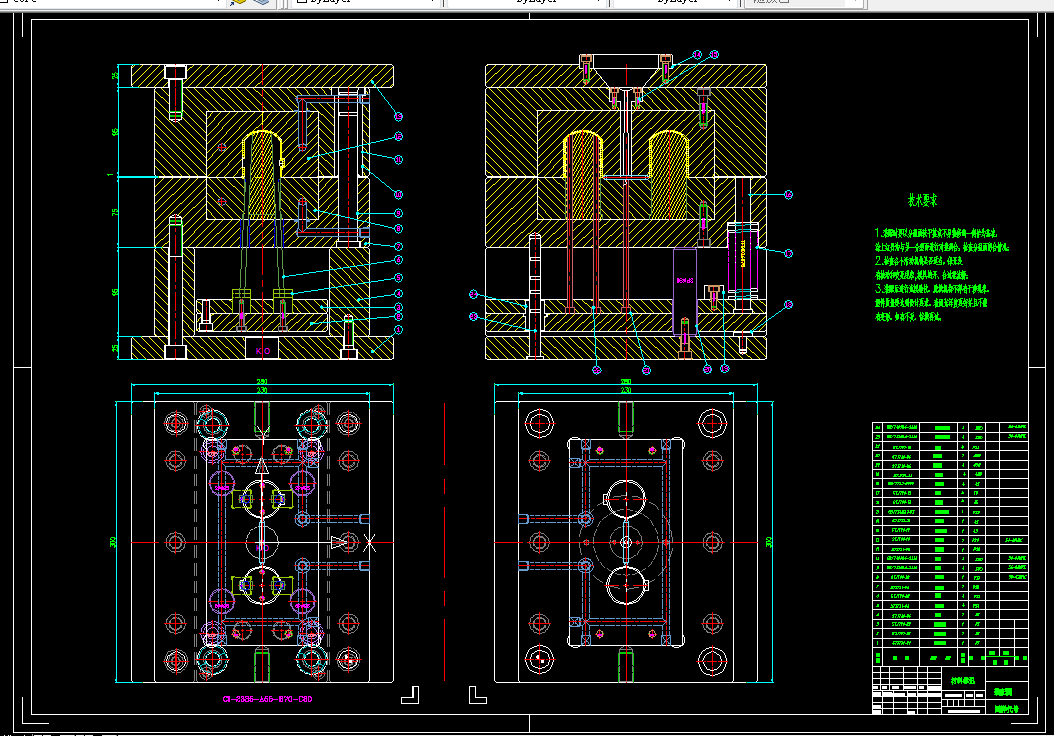The width and height of the screenshot is (1054, 736).
Task: Select the 300 height dimension beside left plan view
Action: click(113, 542)
